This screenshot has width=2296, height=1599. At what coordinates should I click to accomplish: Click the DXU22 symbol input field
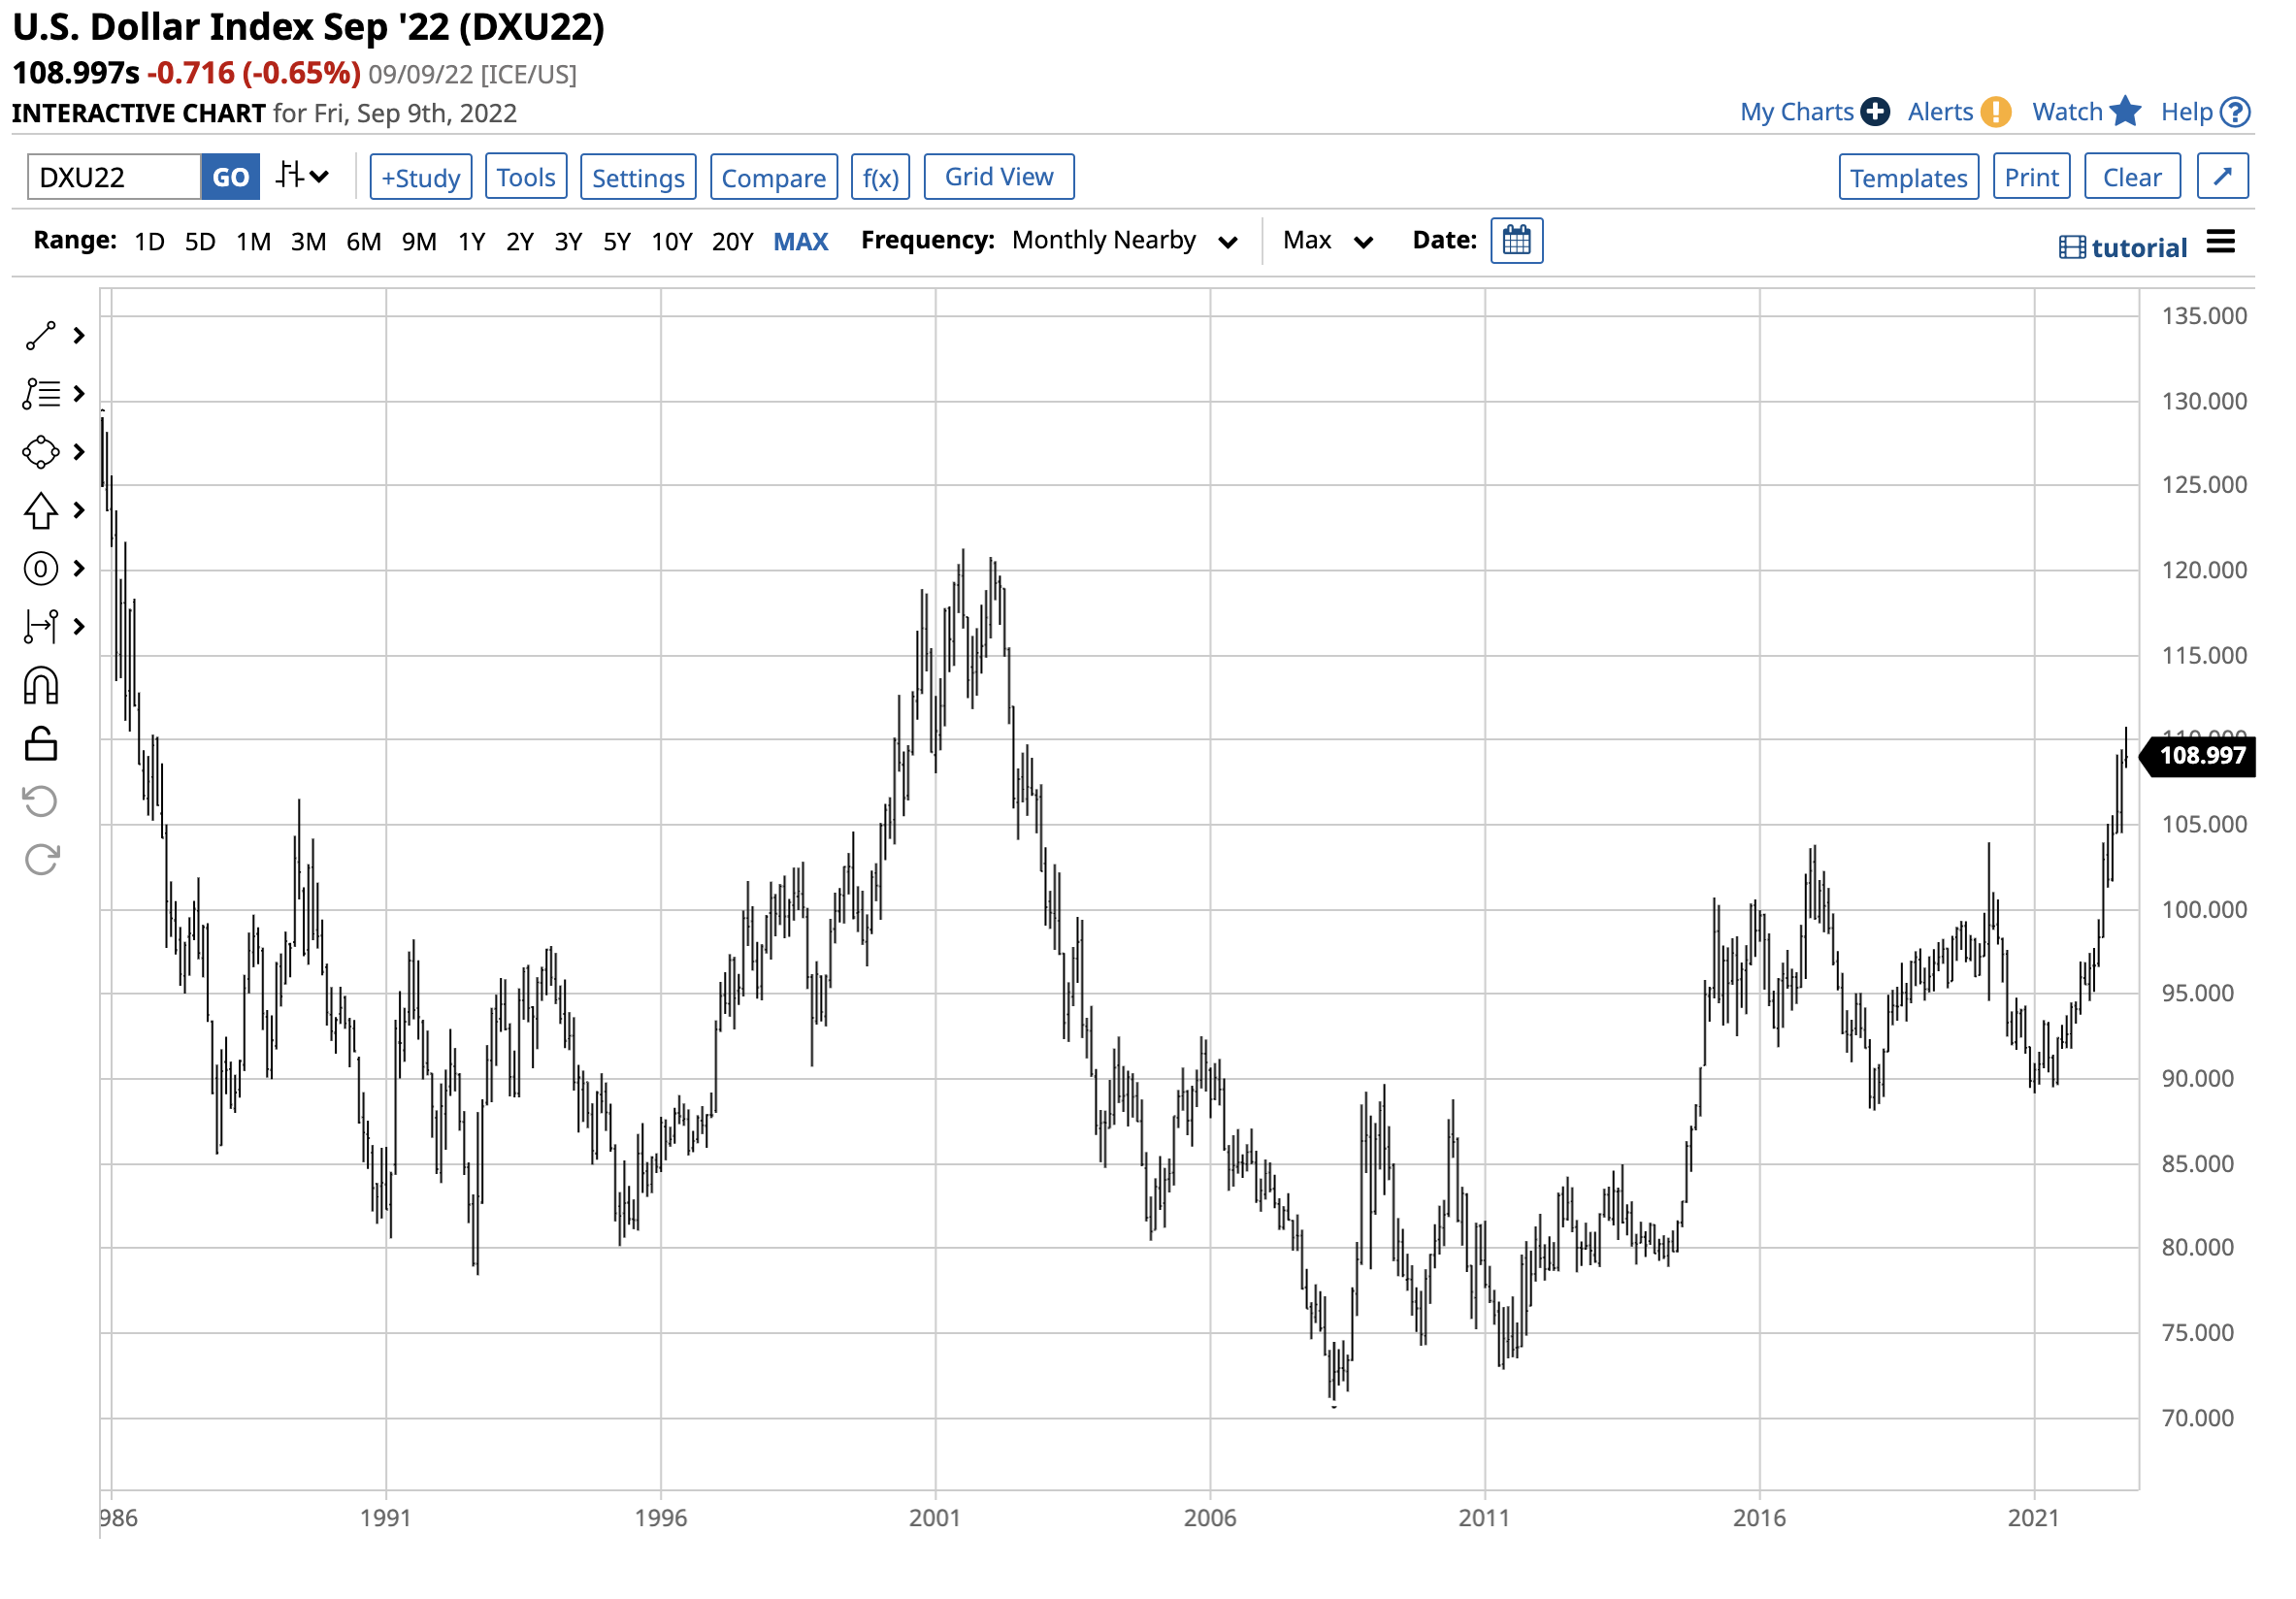point(114,178)
